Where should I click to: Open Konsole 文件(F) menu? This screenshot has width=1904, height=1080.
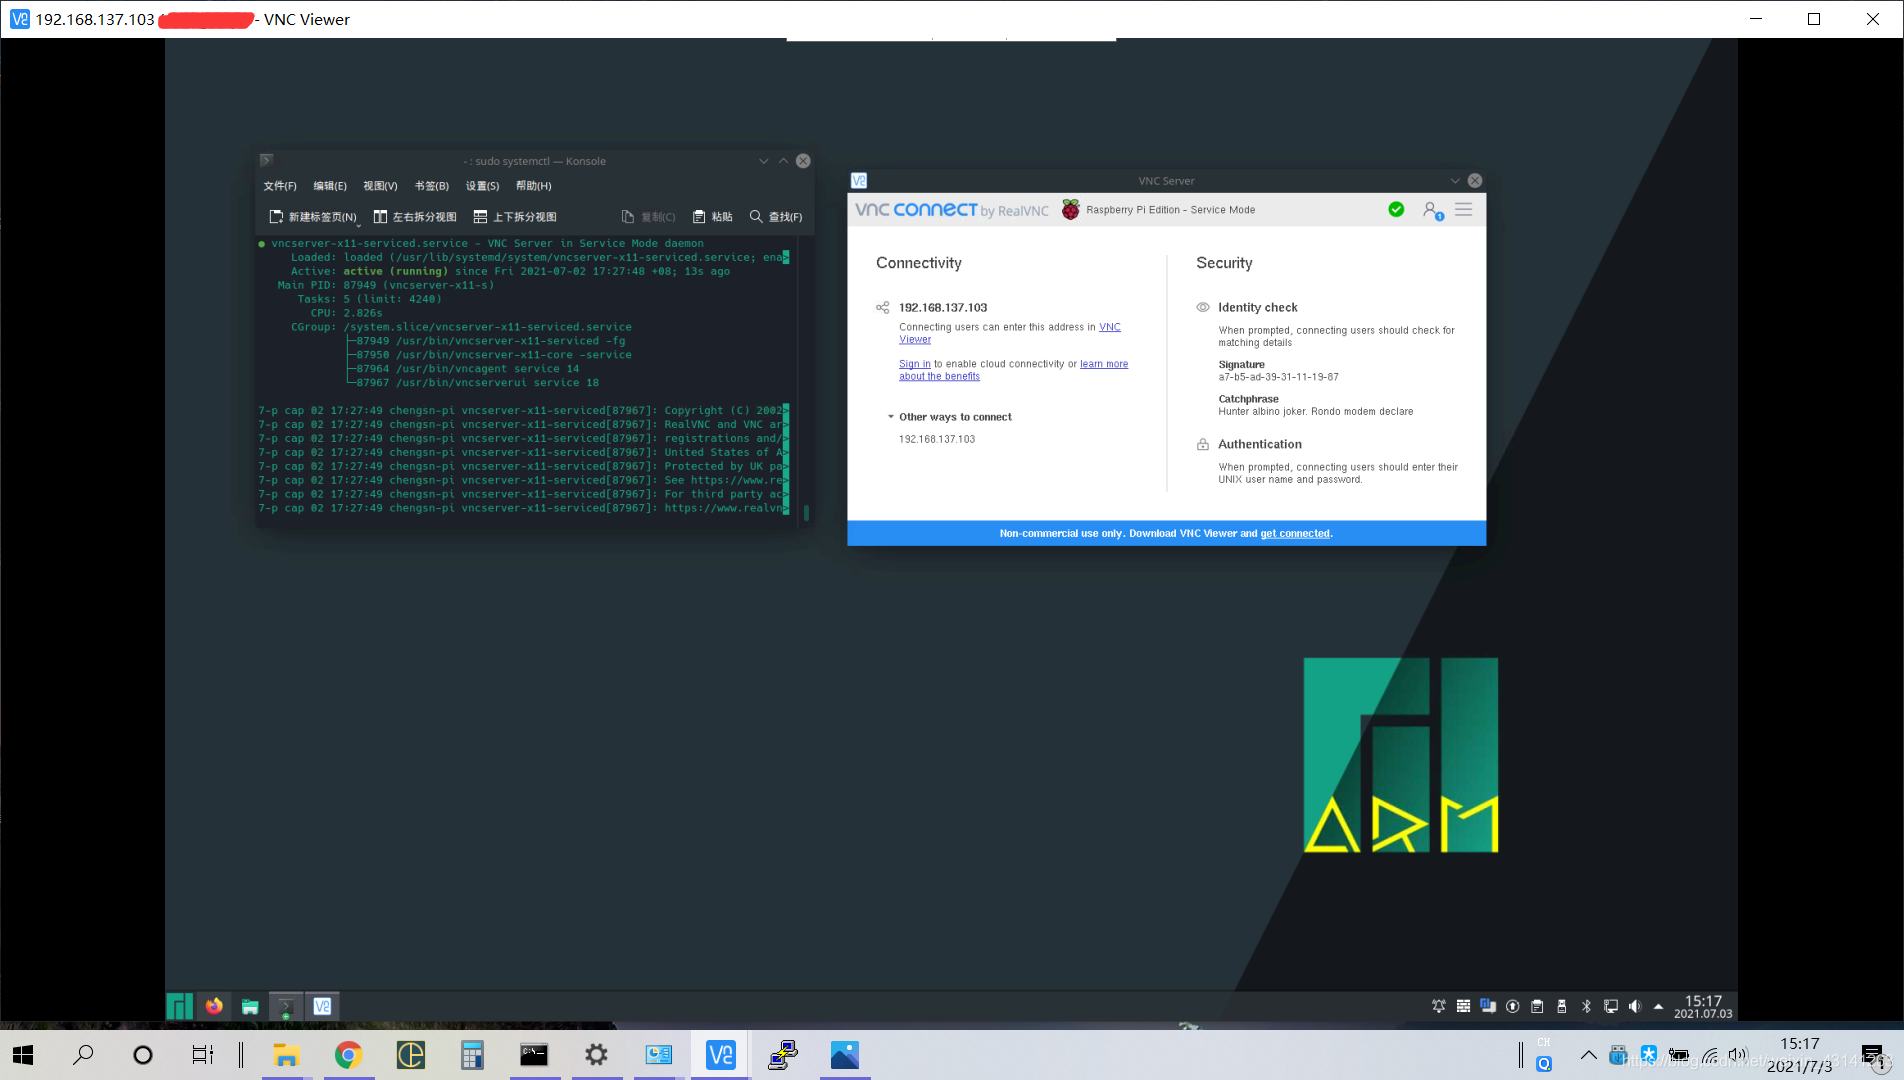click(280, 186)
